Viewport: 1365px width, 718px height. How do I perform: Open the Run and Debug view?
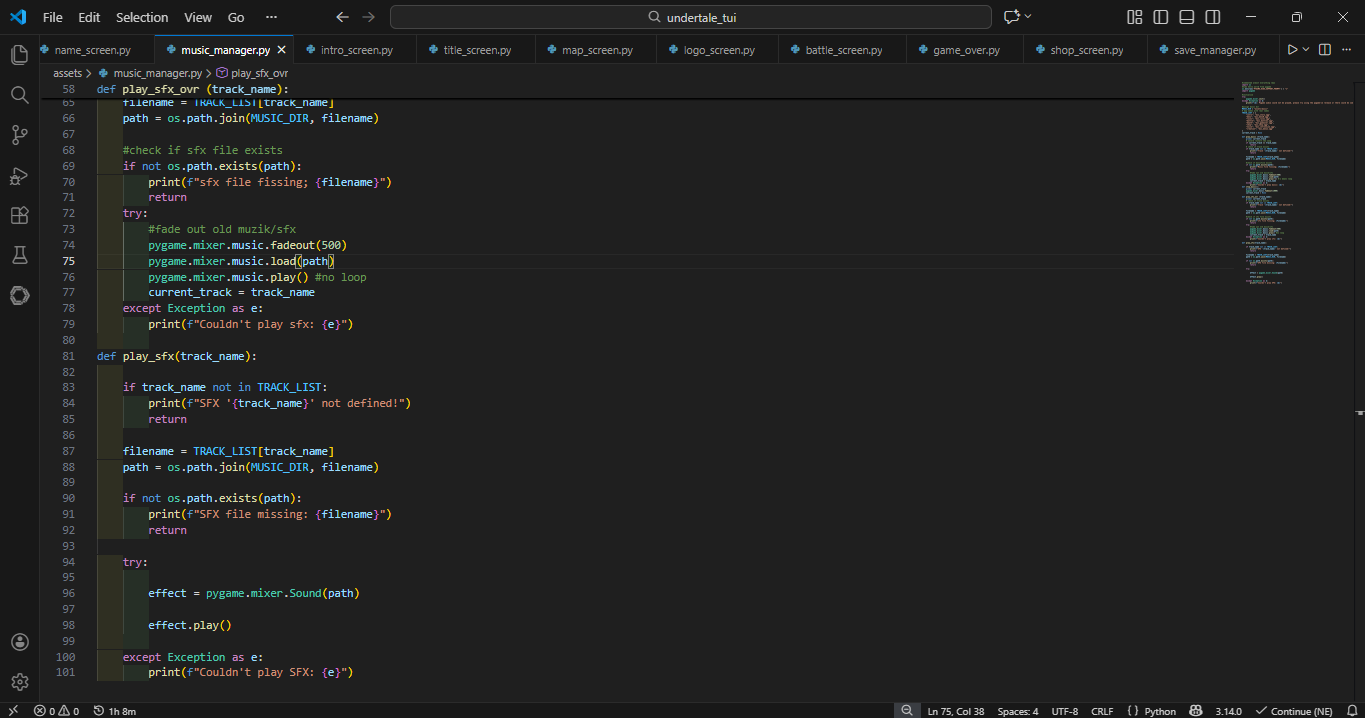pos(19,176)
